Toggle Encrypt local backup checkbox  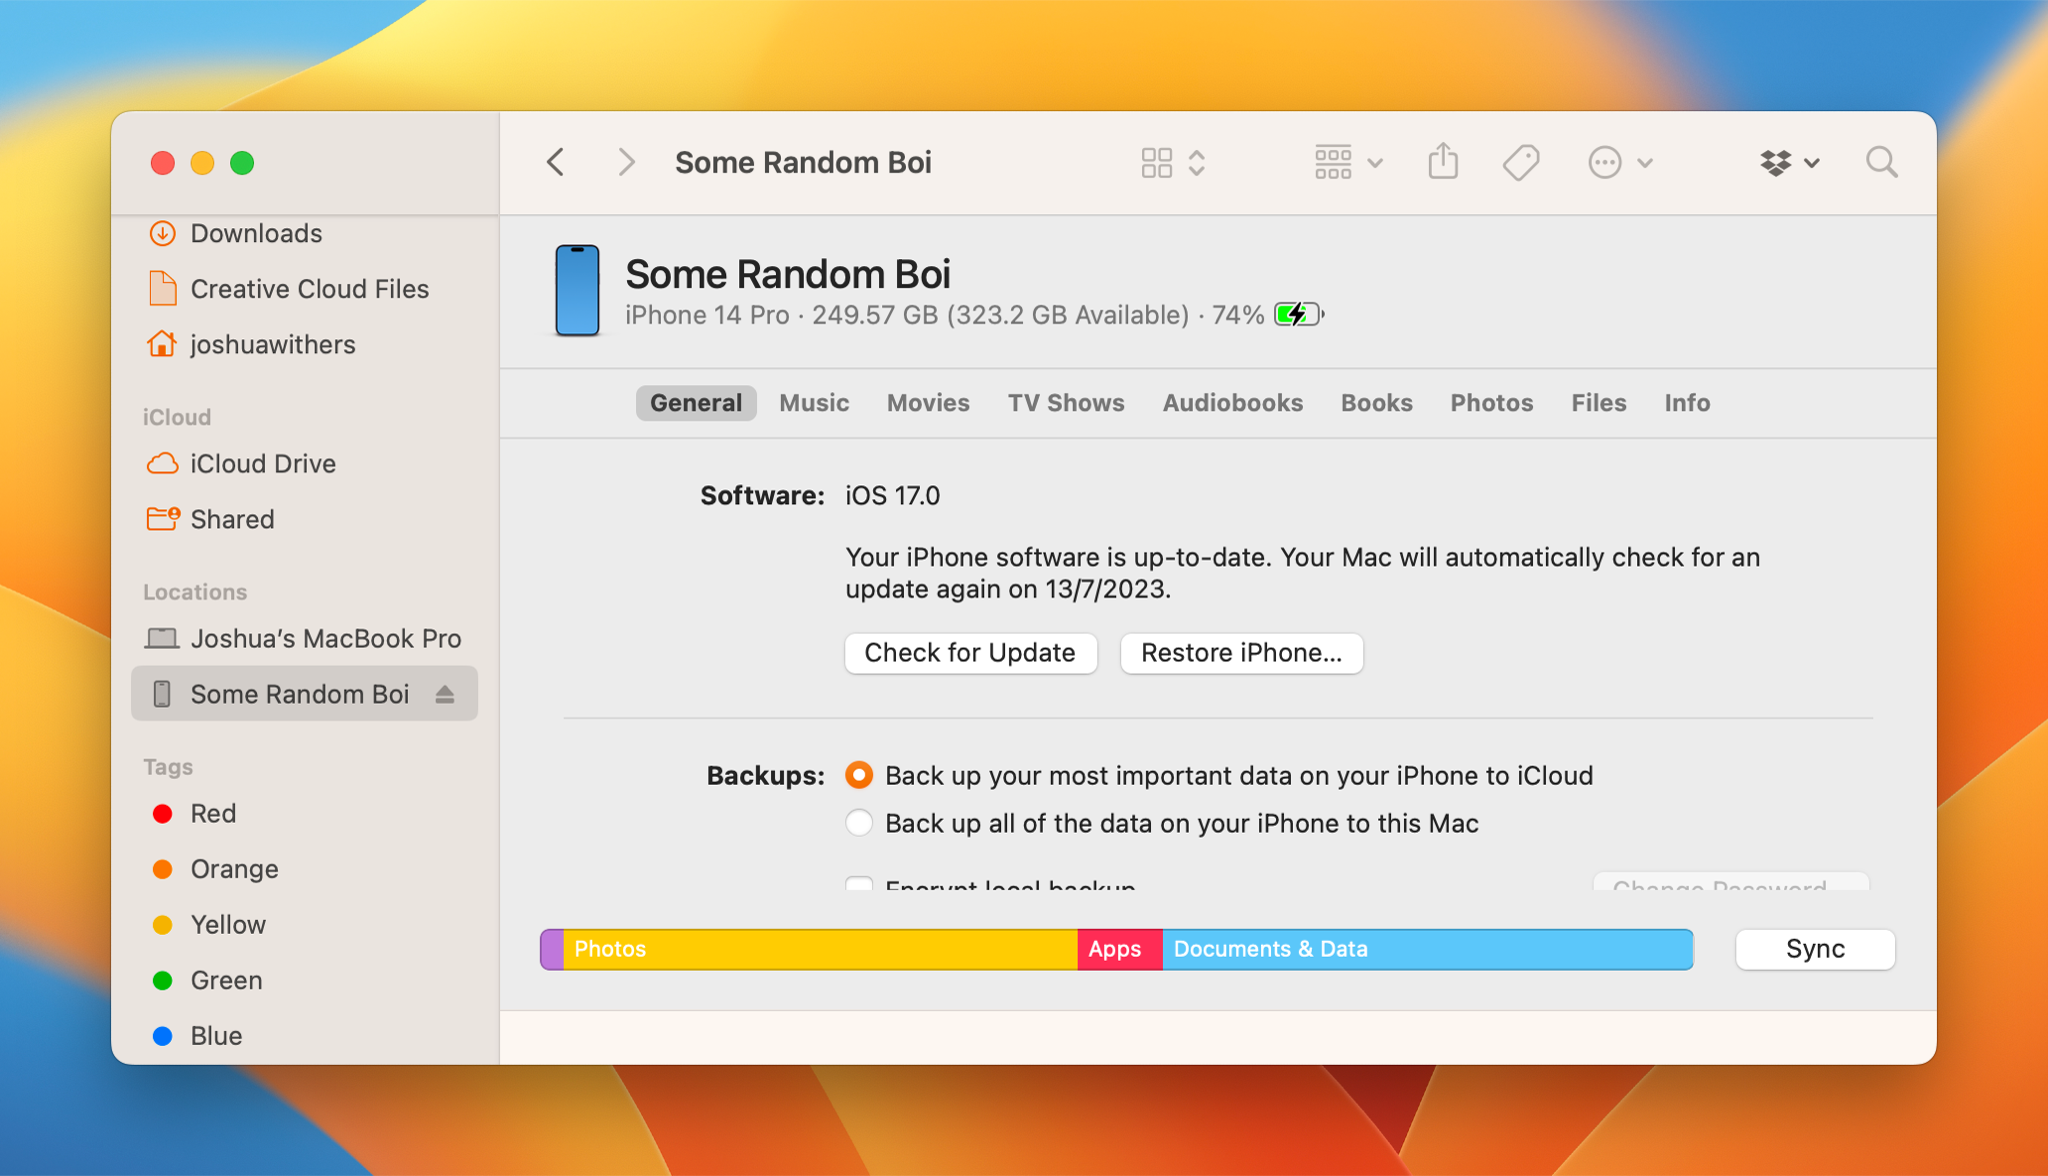pyautogui.click(x=859, y=884)
